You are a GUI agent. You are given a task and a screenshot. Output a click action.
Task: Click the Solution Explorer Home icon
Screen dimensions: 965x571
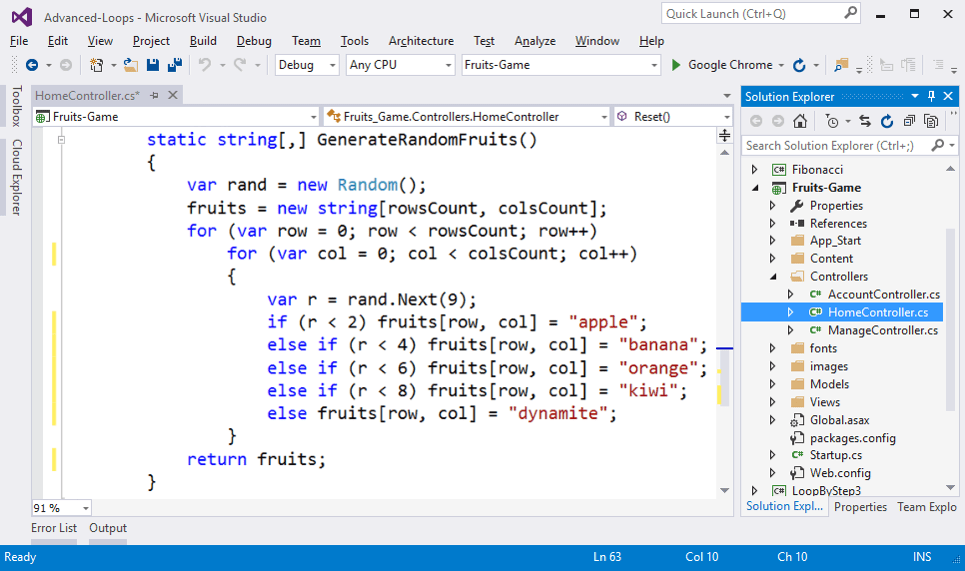800,121
